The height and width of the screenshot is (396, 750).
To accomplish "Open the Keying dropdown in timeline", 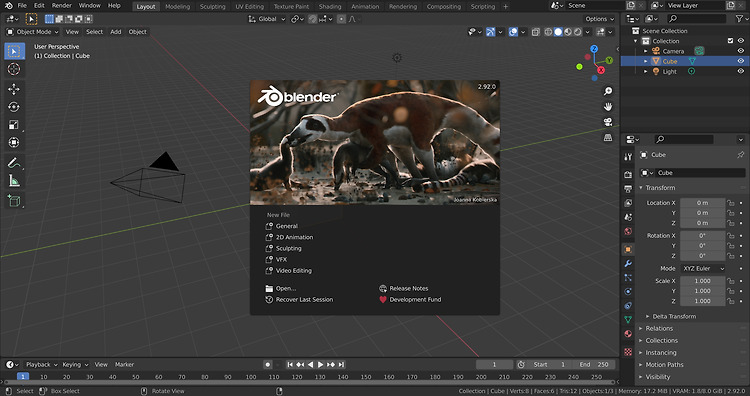I will tap(75, 364).
